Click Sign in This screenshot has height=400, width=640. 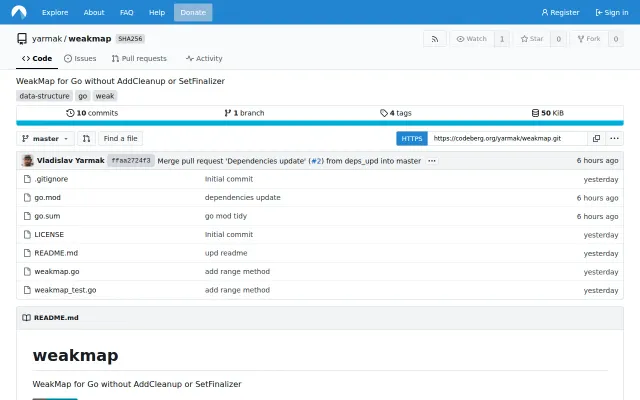pos(612,12)
